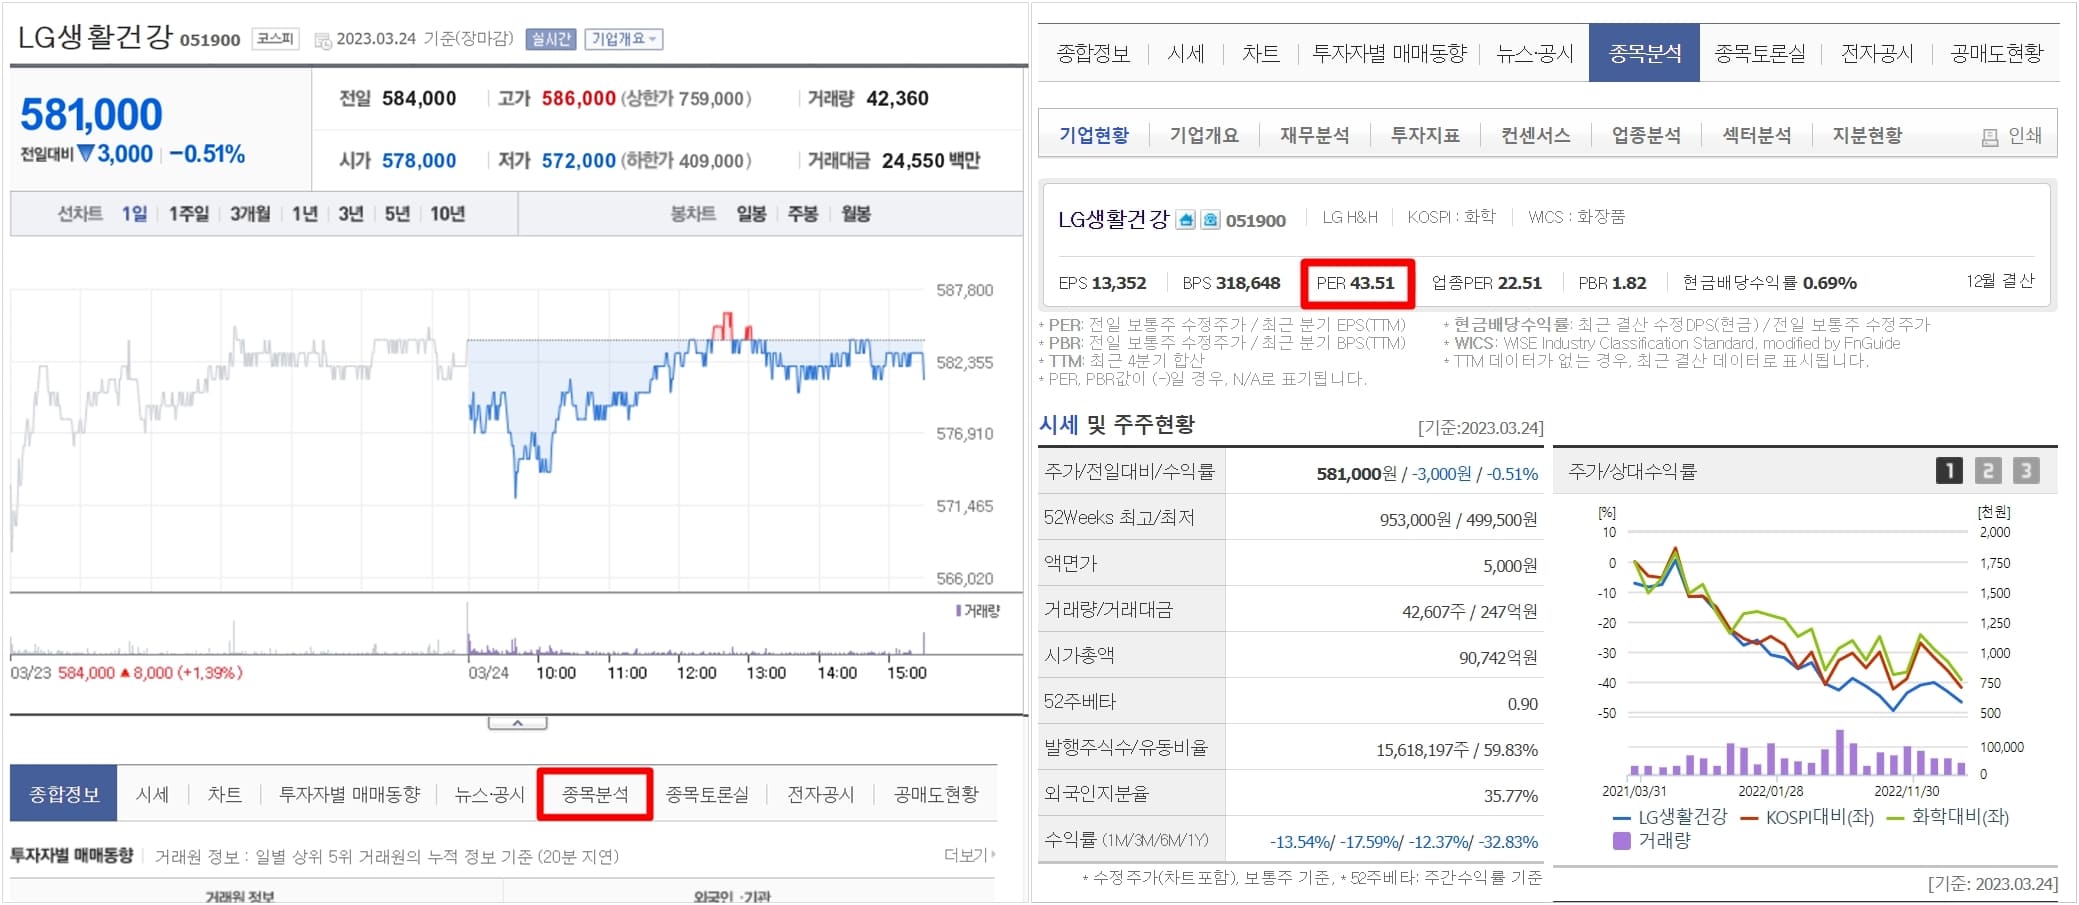The width and height of the screenshot is (2079, 905).
Task: Select the 1주일 line chart range
Action: point(189,214)
